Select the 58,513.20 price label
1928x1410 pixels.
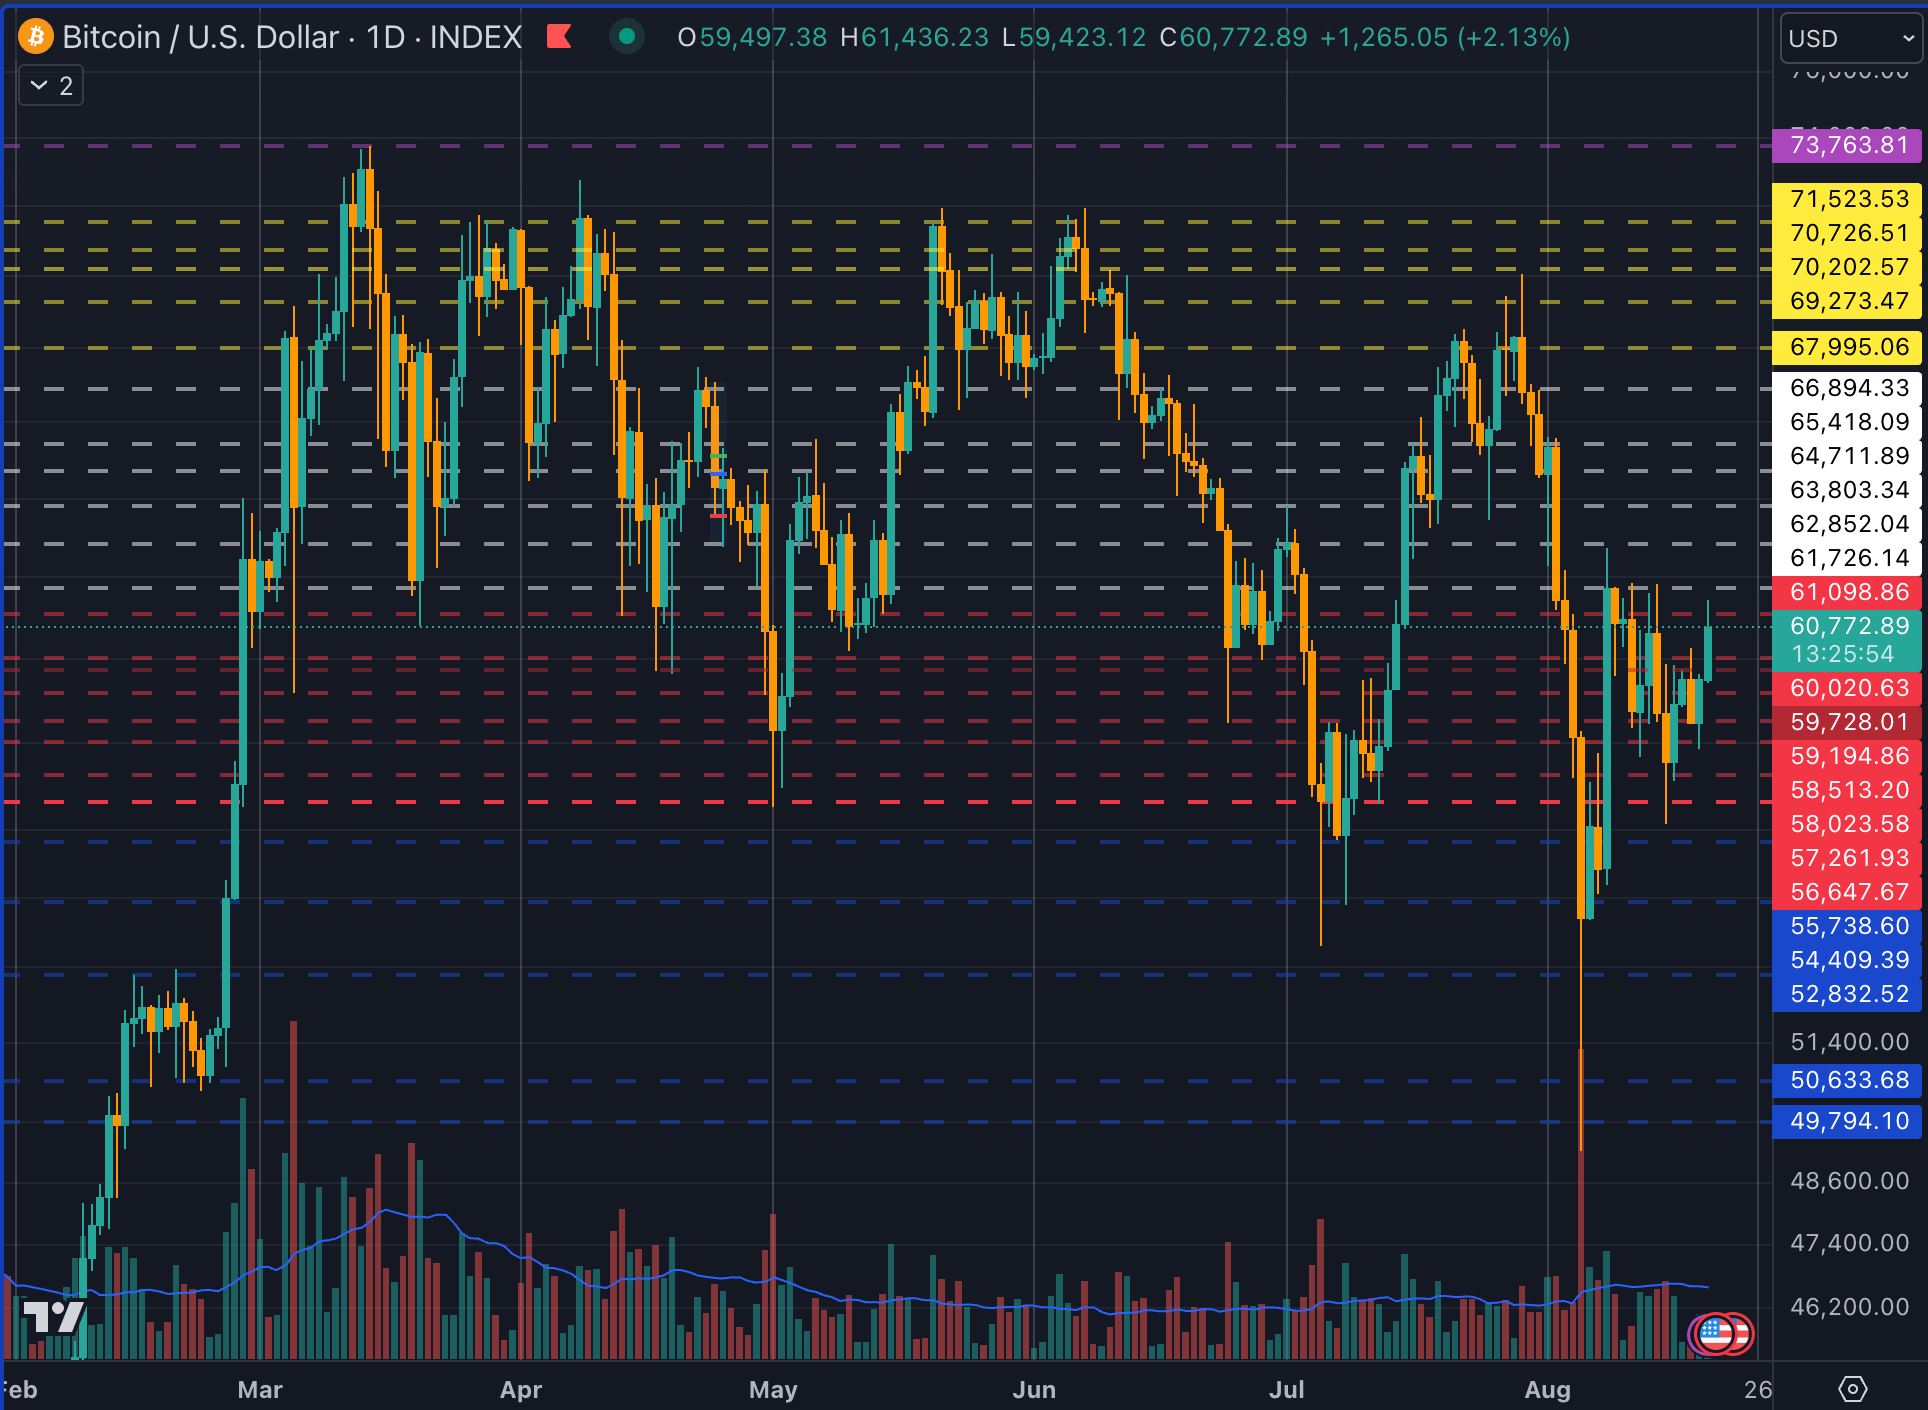[x=1847, y=790]
